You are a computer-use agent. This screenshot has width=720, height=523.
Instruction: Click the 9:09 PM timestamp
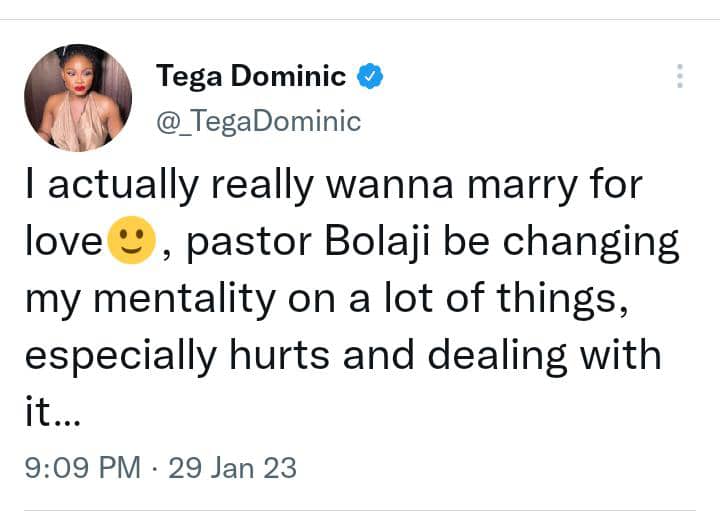82,468
